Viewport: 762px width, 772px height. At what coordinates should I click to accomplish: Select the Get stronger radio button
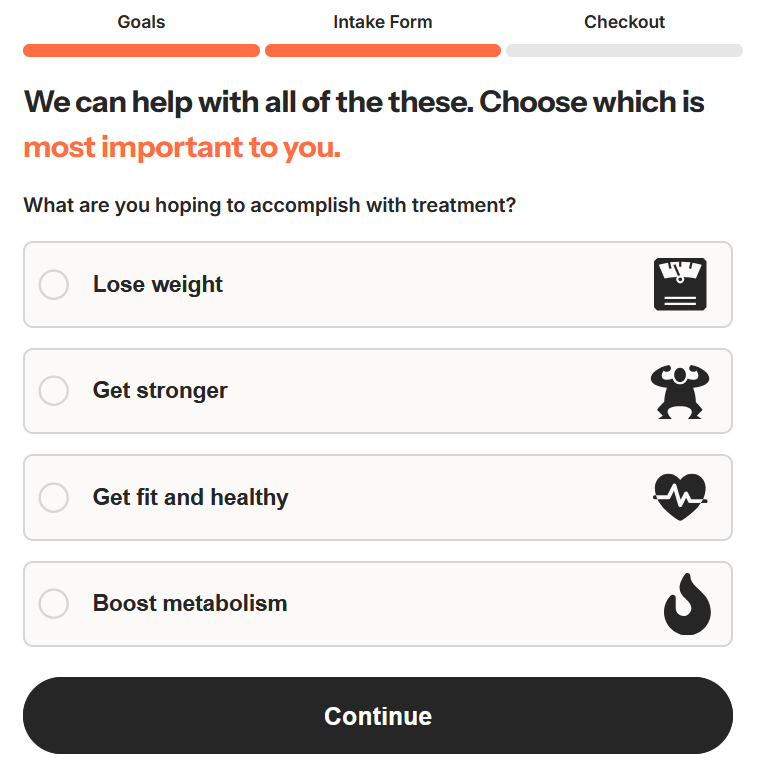54,391
